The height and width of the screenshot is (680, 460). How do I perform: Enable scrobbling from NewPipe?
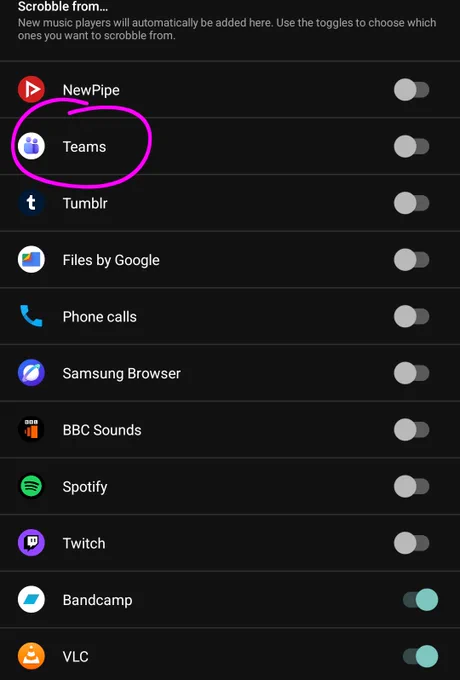pyautogui.click(x=411, y=90)
